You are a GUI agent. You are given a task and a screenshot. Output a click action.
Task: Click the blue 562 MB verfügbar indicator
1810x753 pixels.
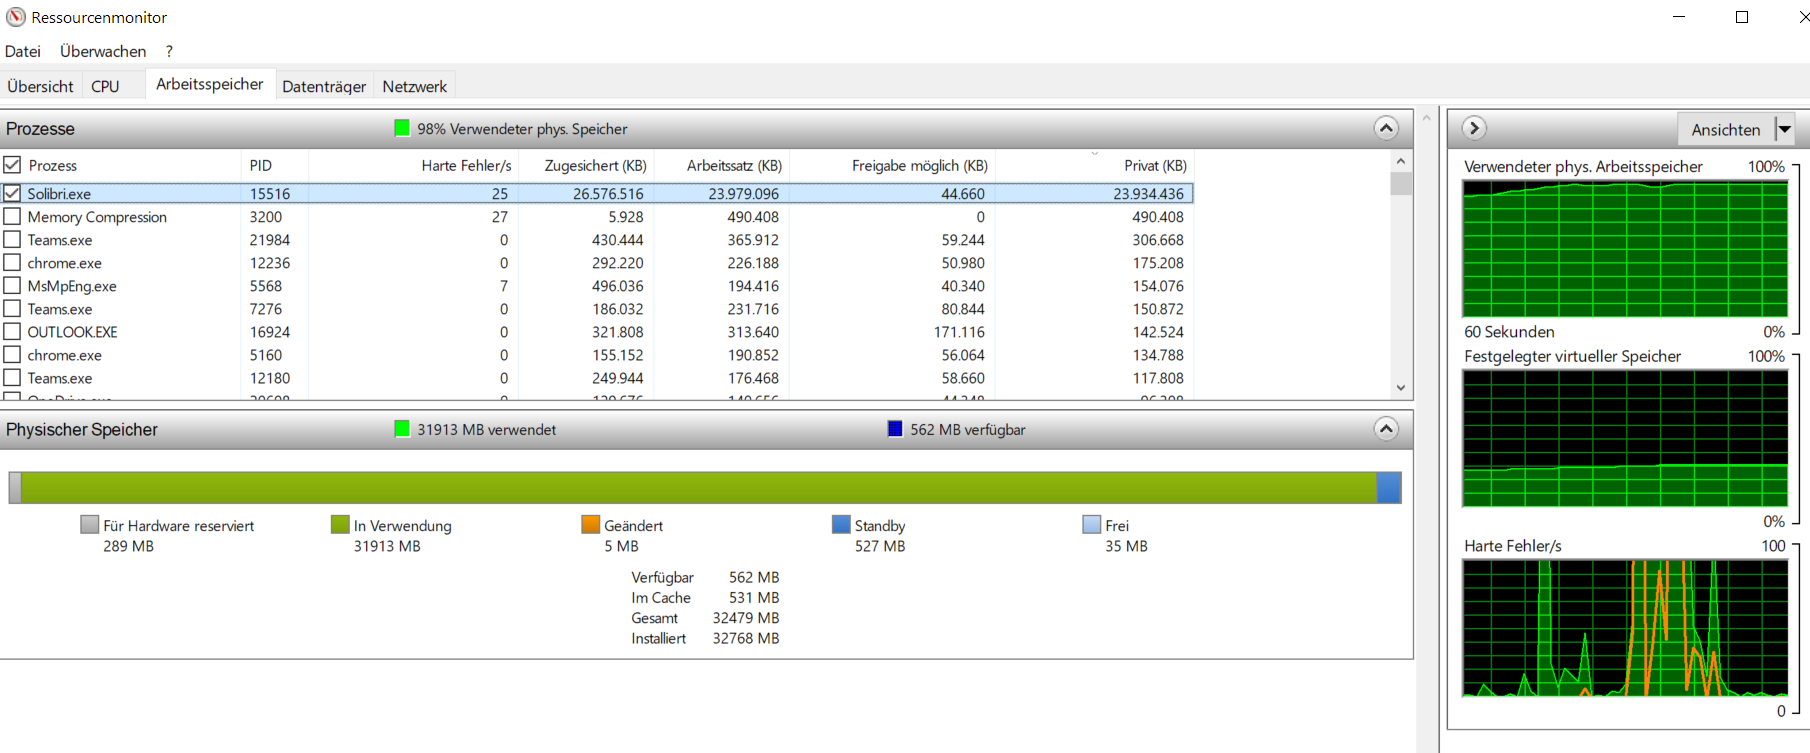895,429
